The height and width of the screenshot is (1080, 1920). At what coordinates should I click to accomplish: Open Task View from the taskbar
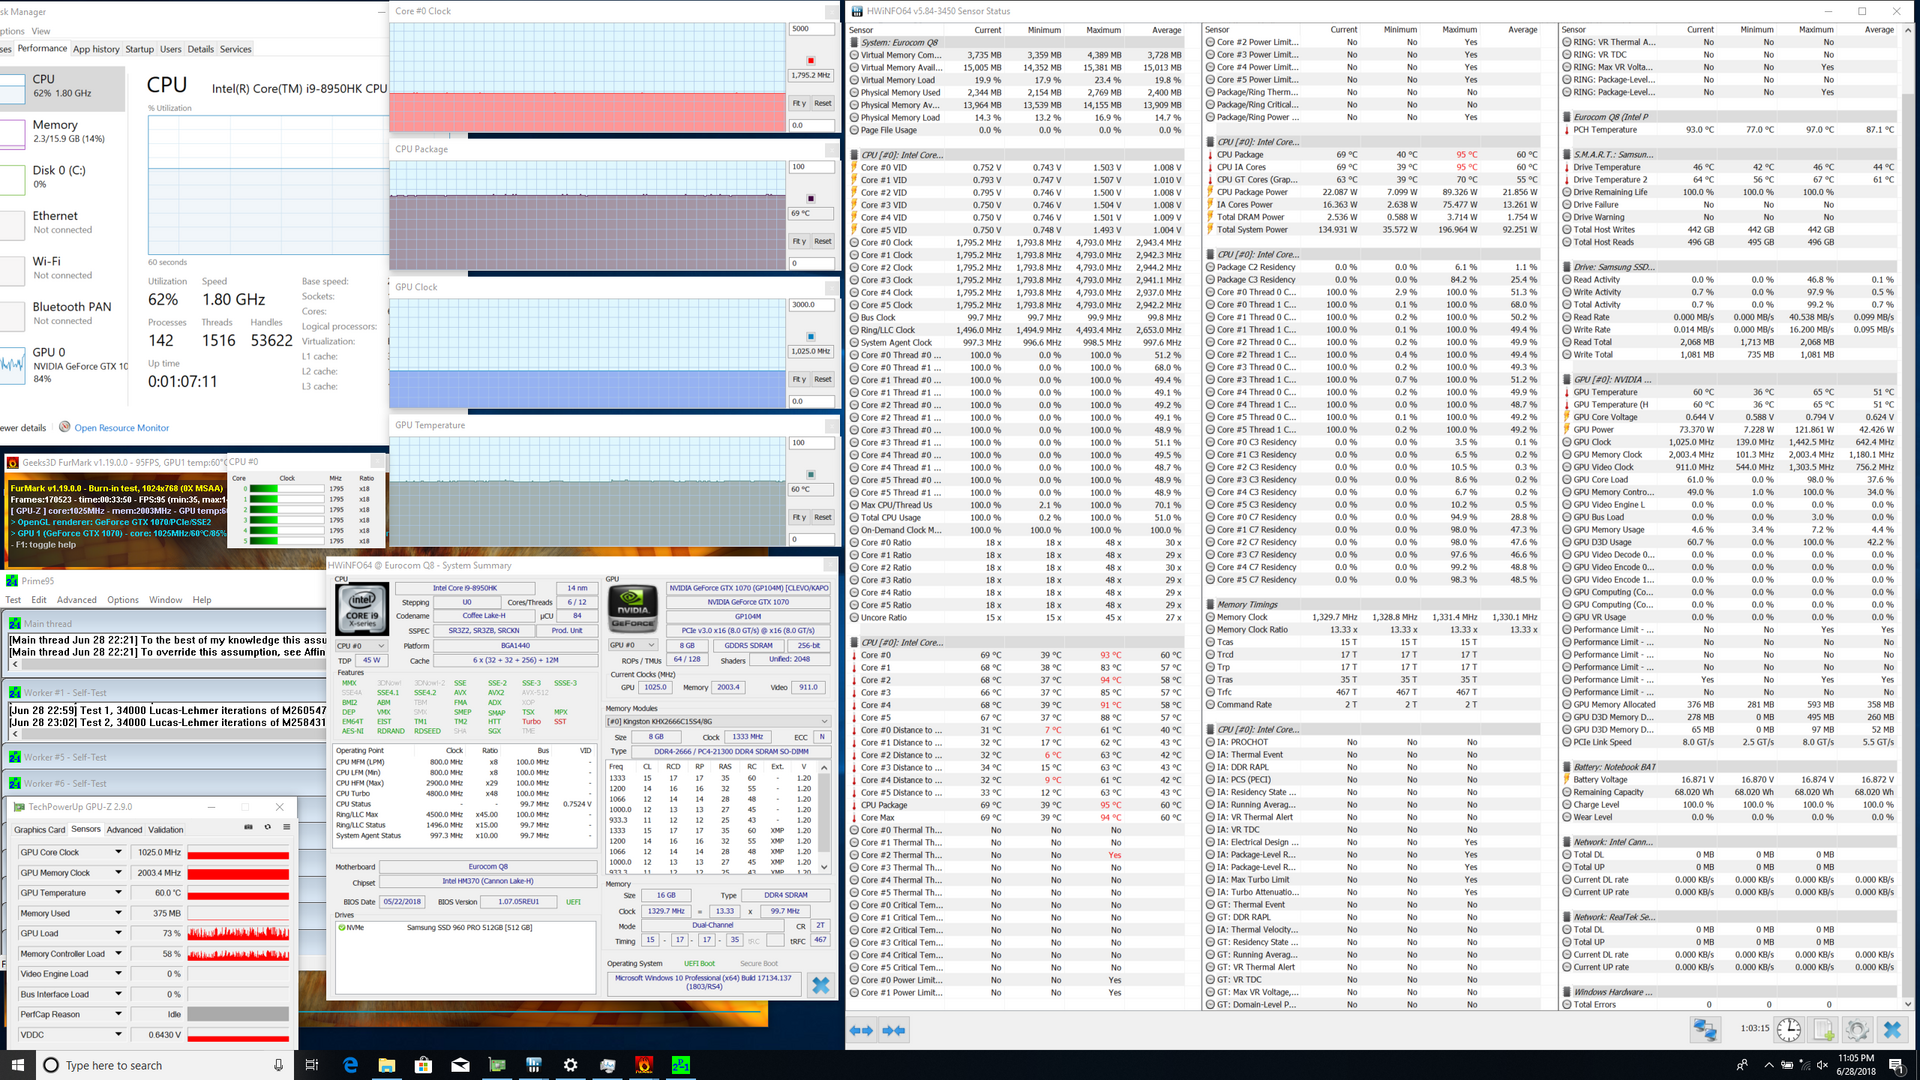(x=312, y=1065)
